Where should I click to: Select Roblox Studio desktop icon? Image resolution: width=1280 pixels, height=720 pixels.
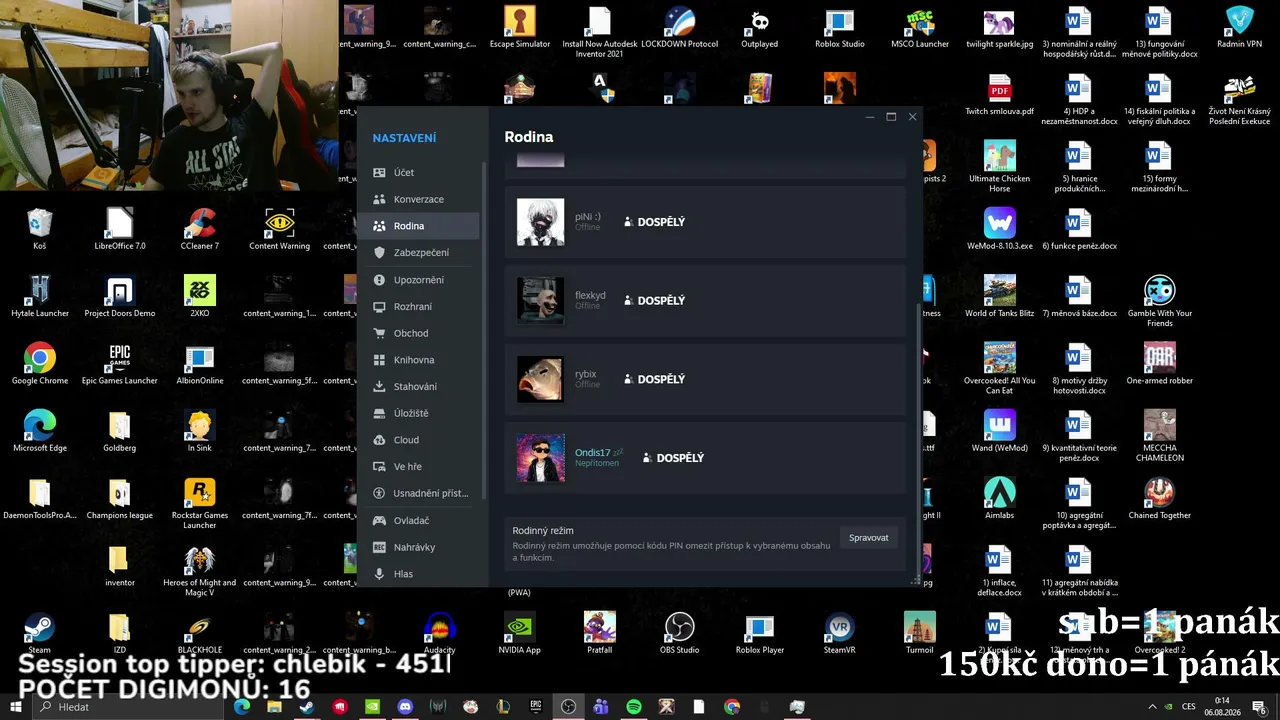coord(840,27)
